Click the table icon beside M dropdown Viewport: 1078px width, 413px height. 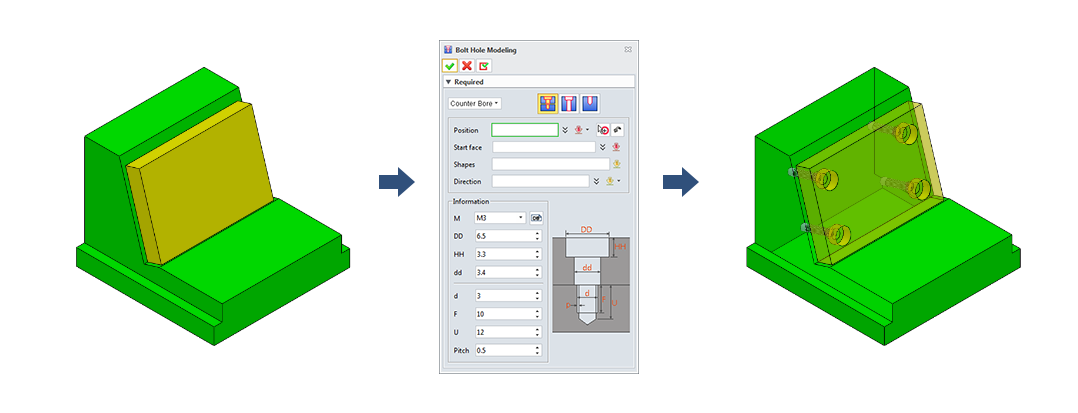(x=536, y=218)
